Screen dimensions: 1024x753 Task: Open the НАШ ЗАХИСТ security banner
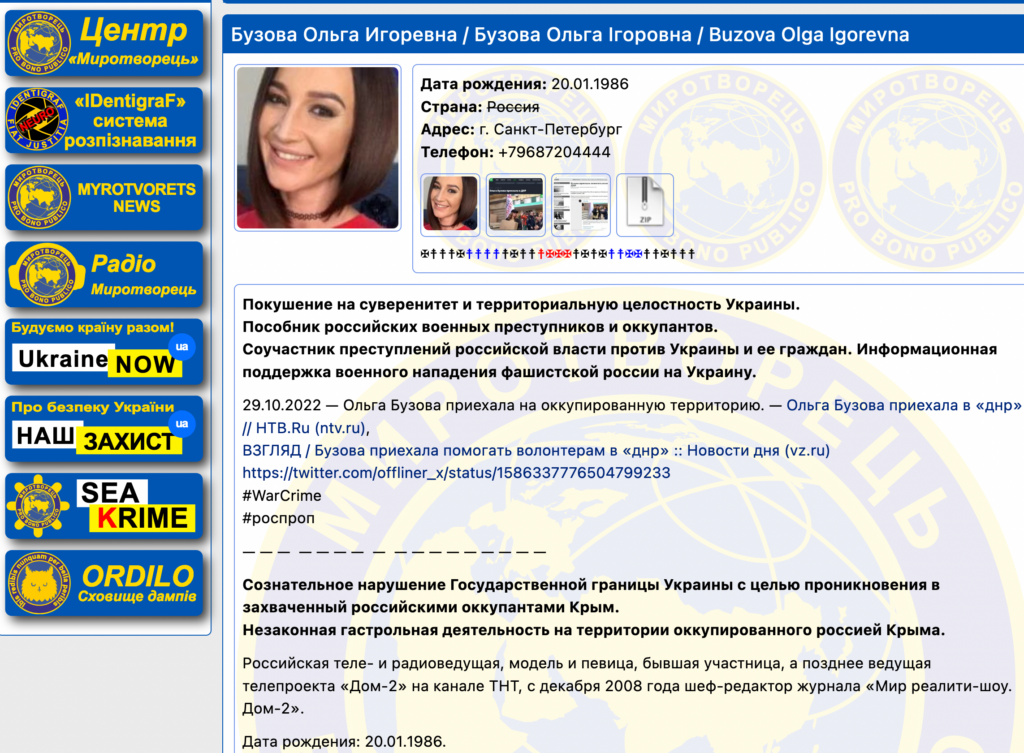coord(104,429)
